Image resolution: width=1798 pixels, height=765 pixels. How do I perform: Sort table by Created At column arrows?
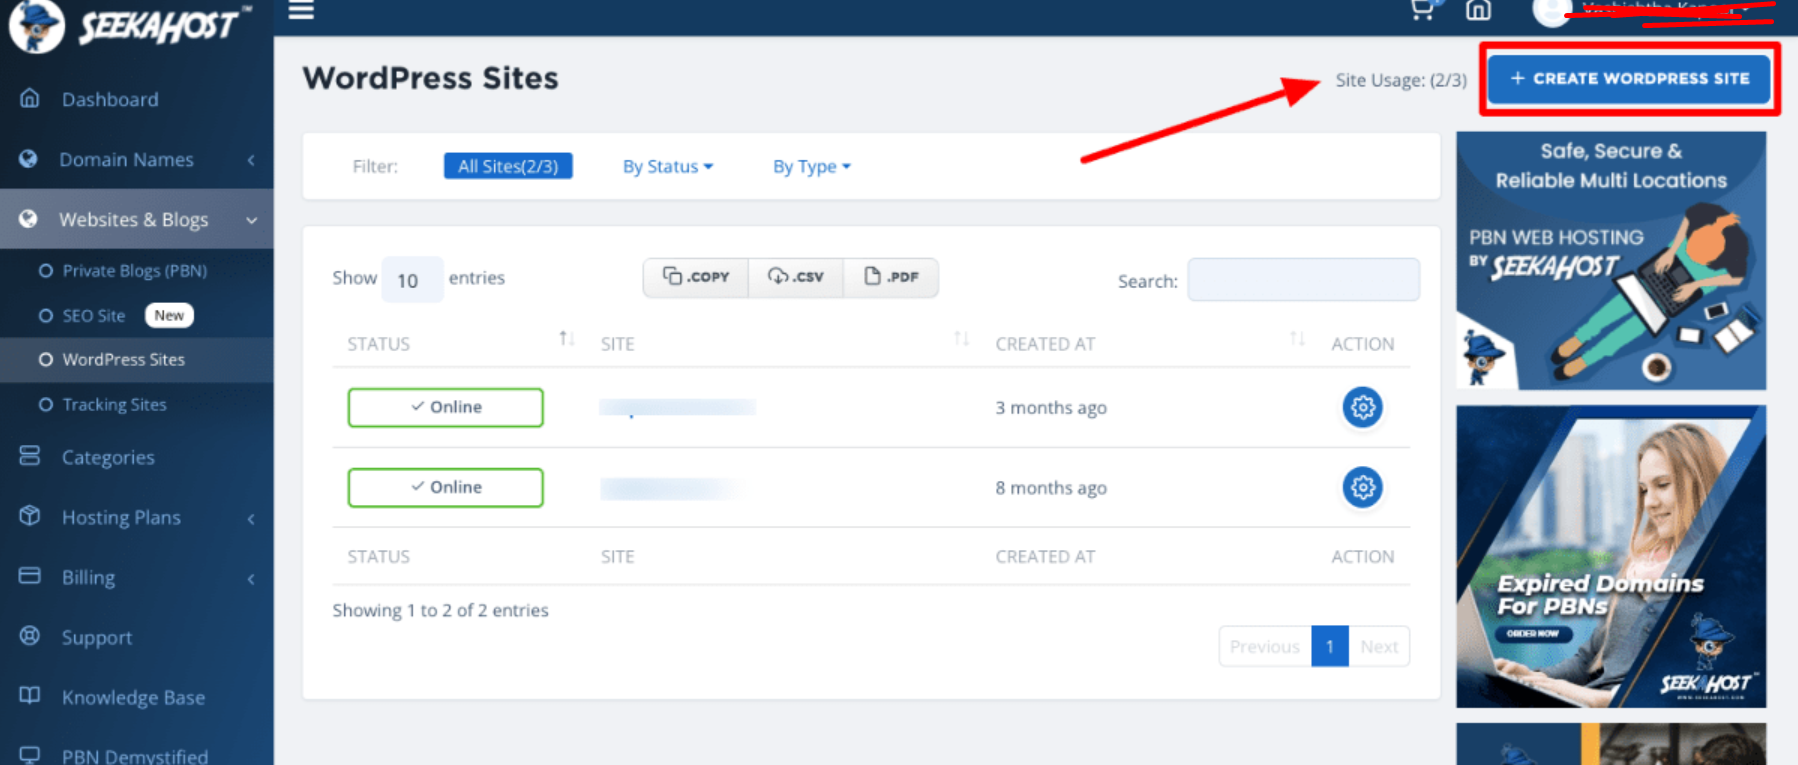click(1297, 339)
